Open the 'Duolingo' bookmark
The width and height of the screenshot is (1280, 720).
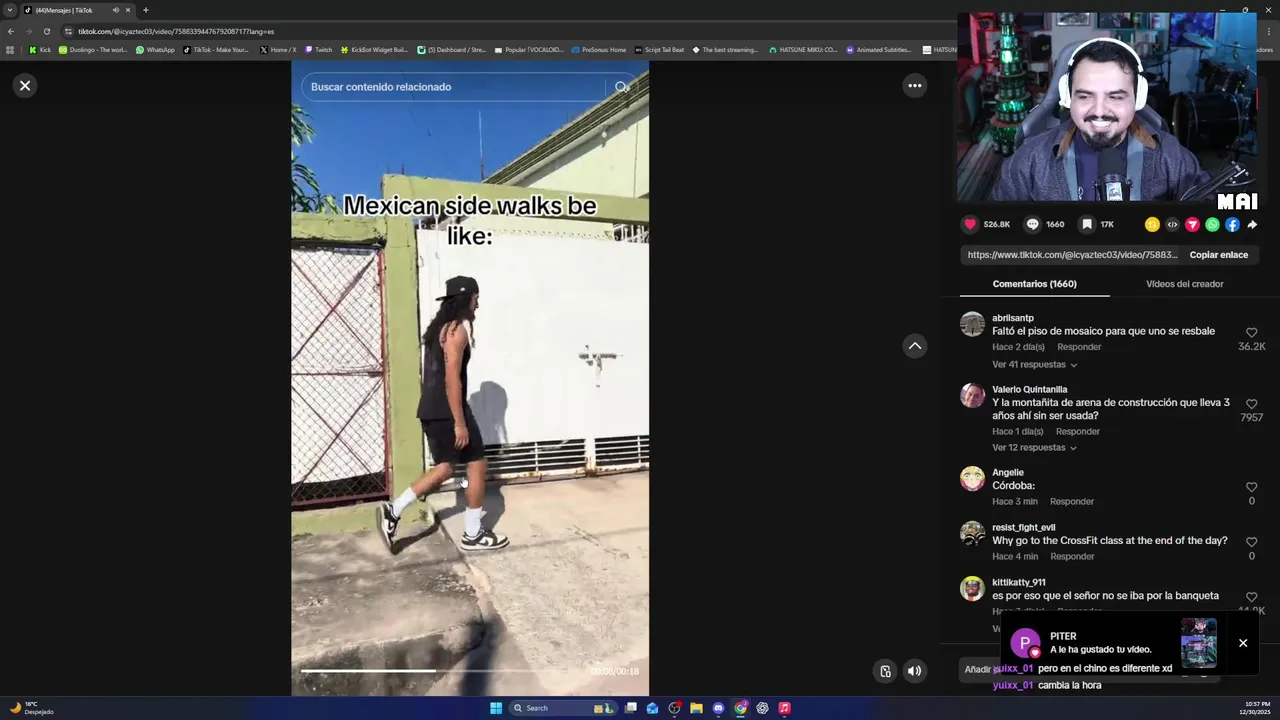[x=93, y=50]
